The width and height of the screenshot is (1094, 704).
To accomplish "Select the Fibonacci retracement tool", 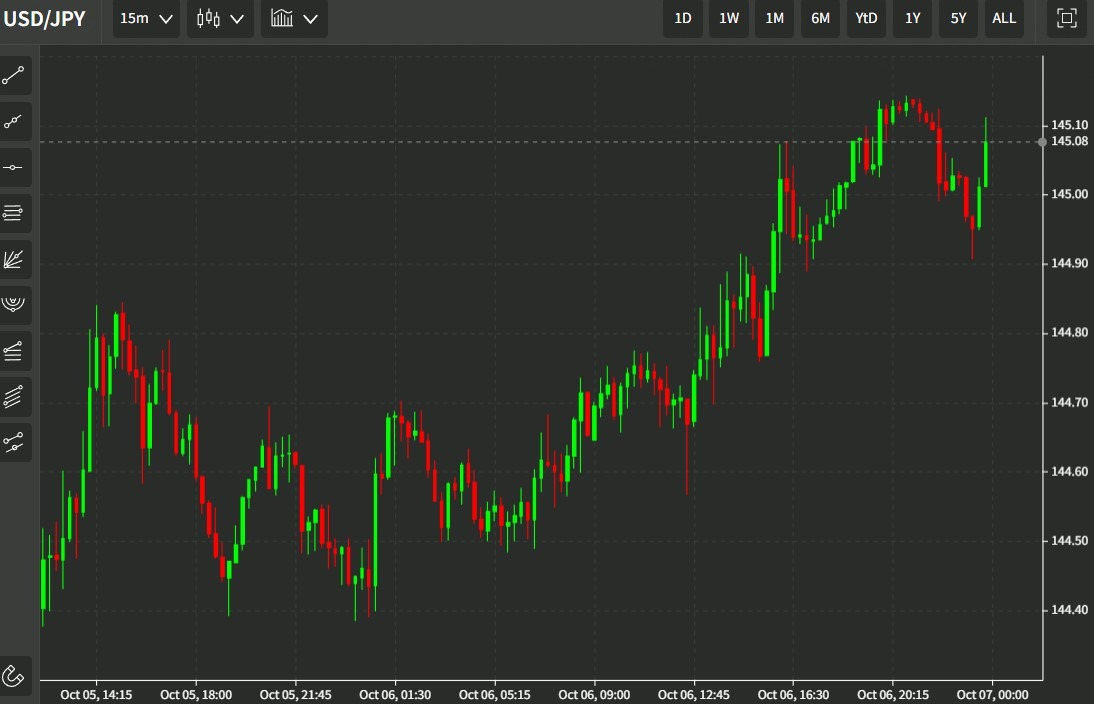I will point(13,350).
